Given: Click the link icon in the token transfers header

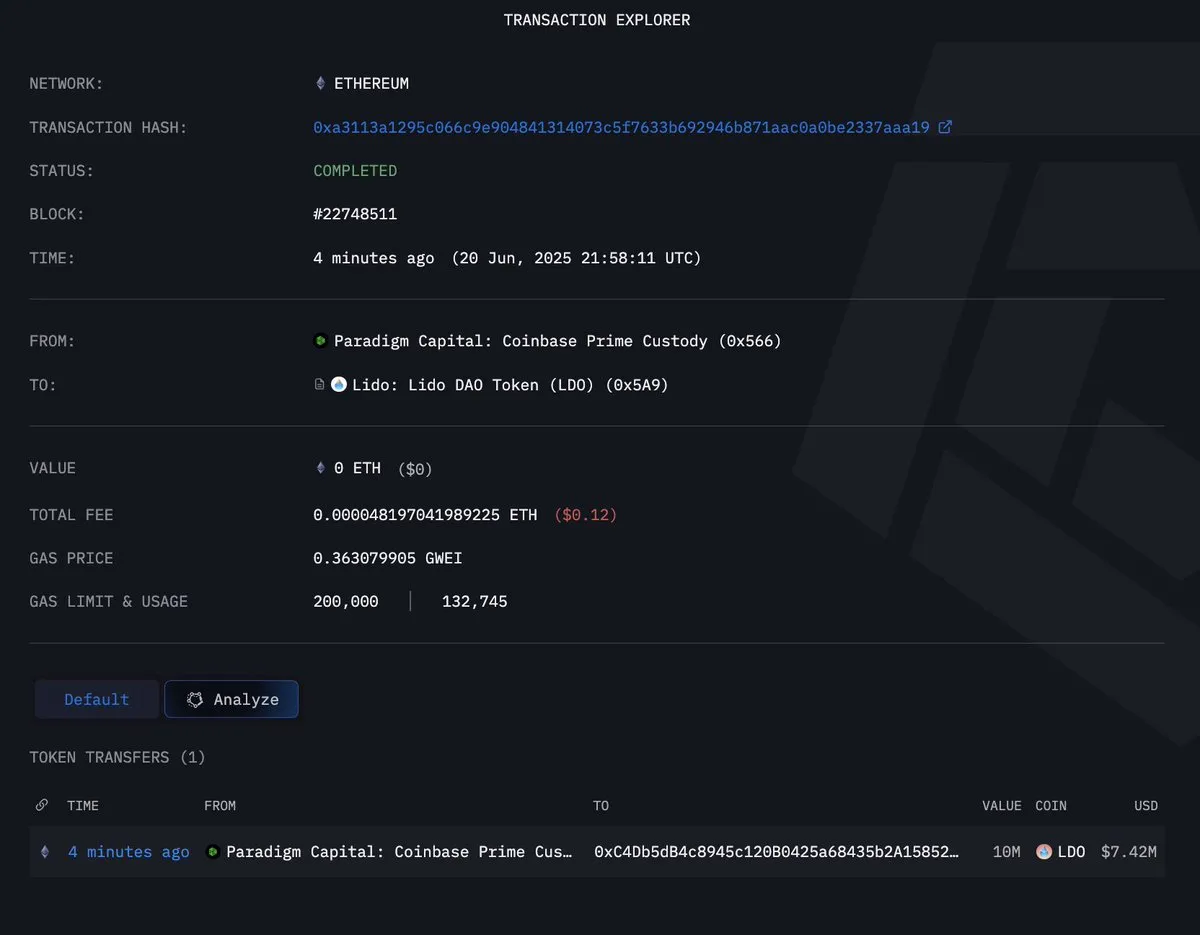Looking at the screenshot, I should click(42, 805).
